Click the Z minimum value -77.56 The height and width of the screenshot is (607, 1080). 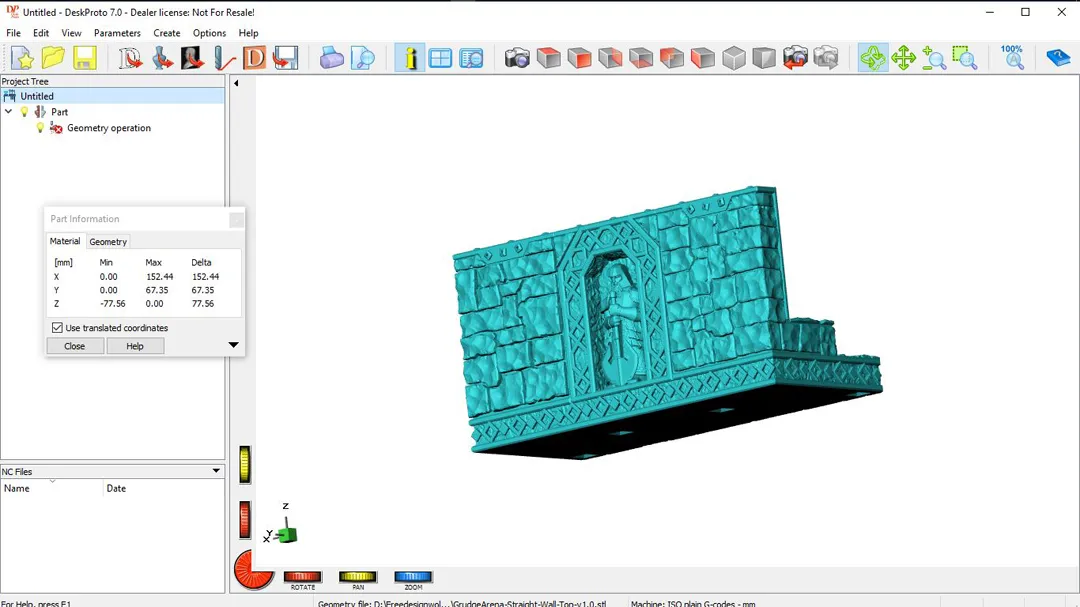[x=113, y=304]
